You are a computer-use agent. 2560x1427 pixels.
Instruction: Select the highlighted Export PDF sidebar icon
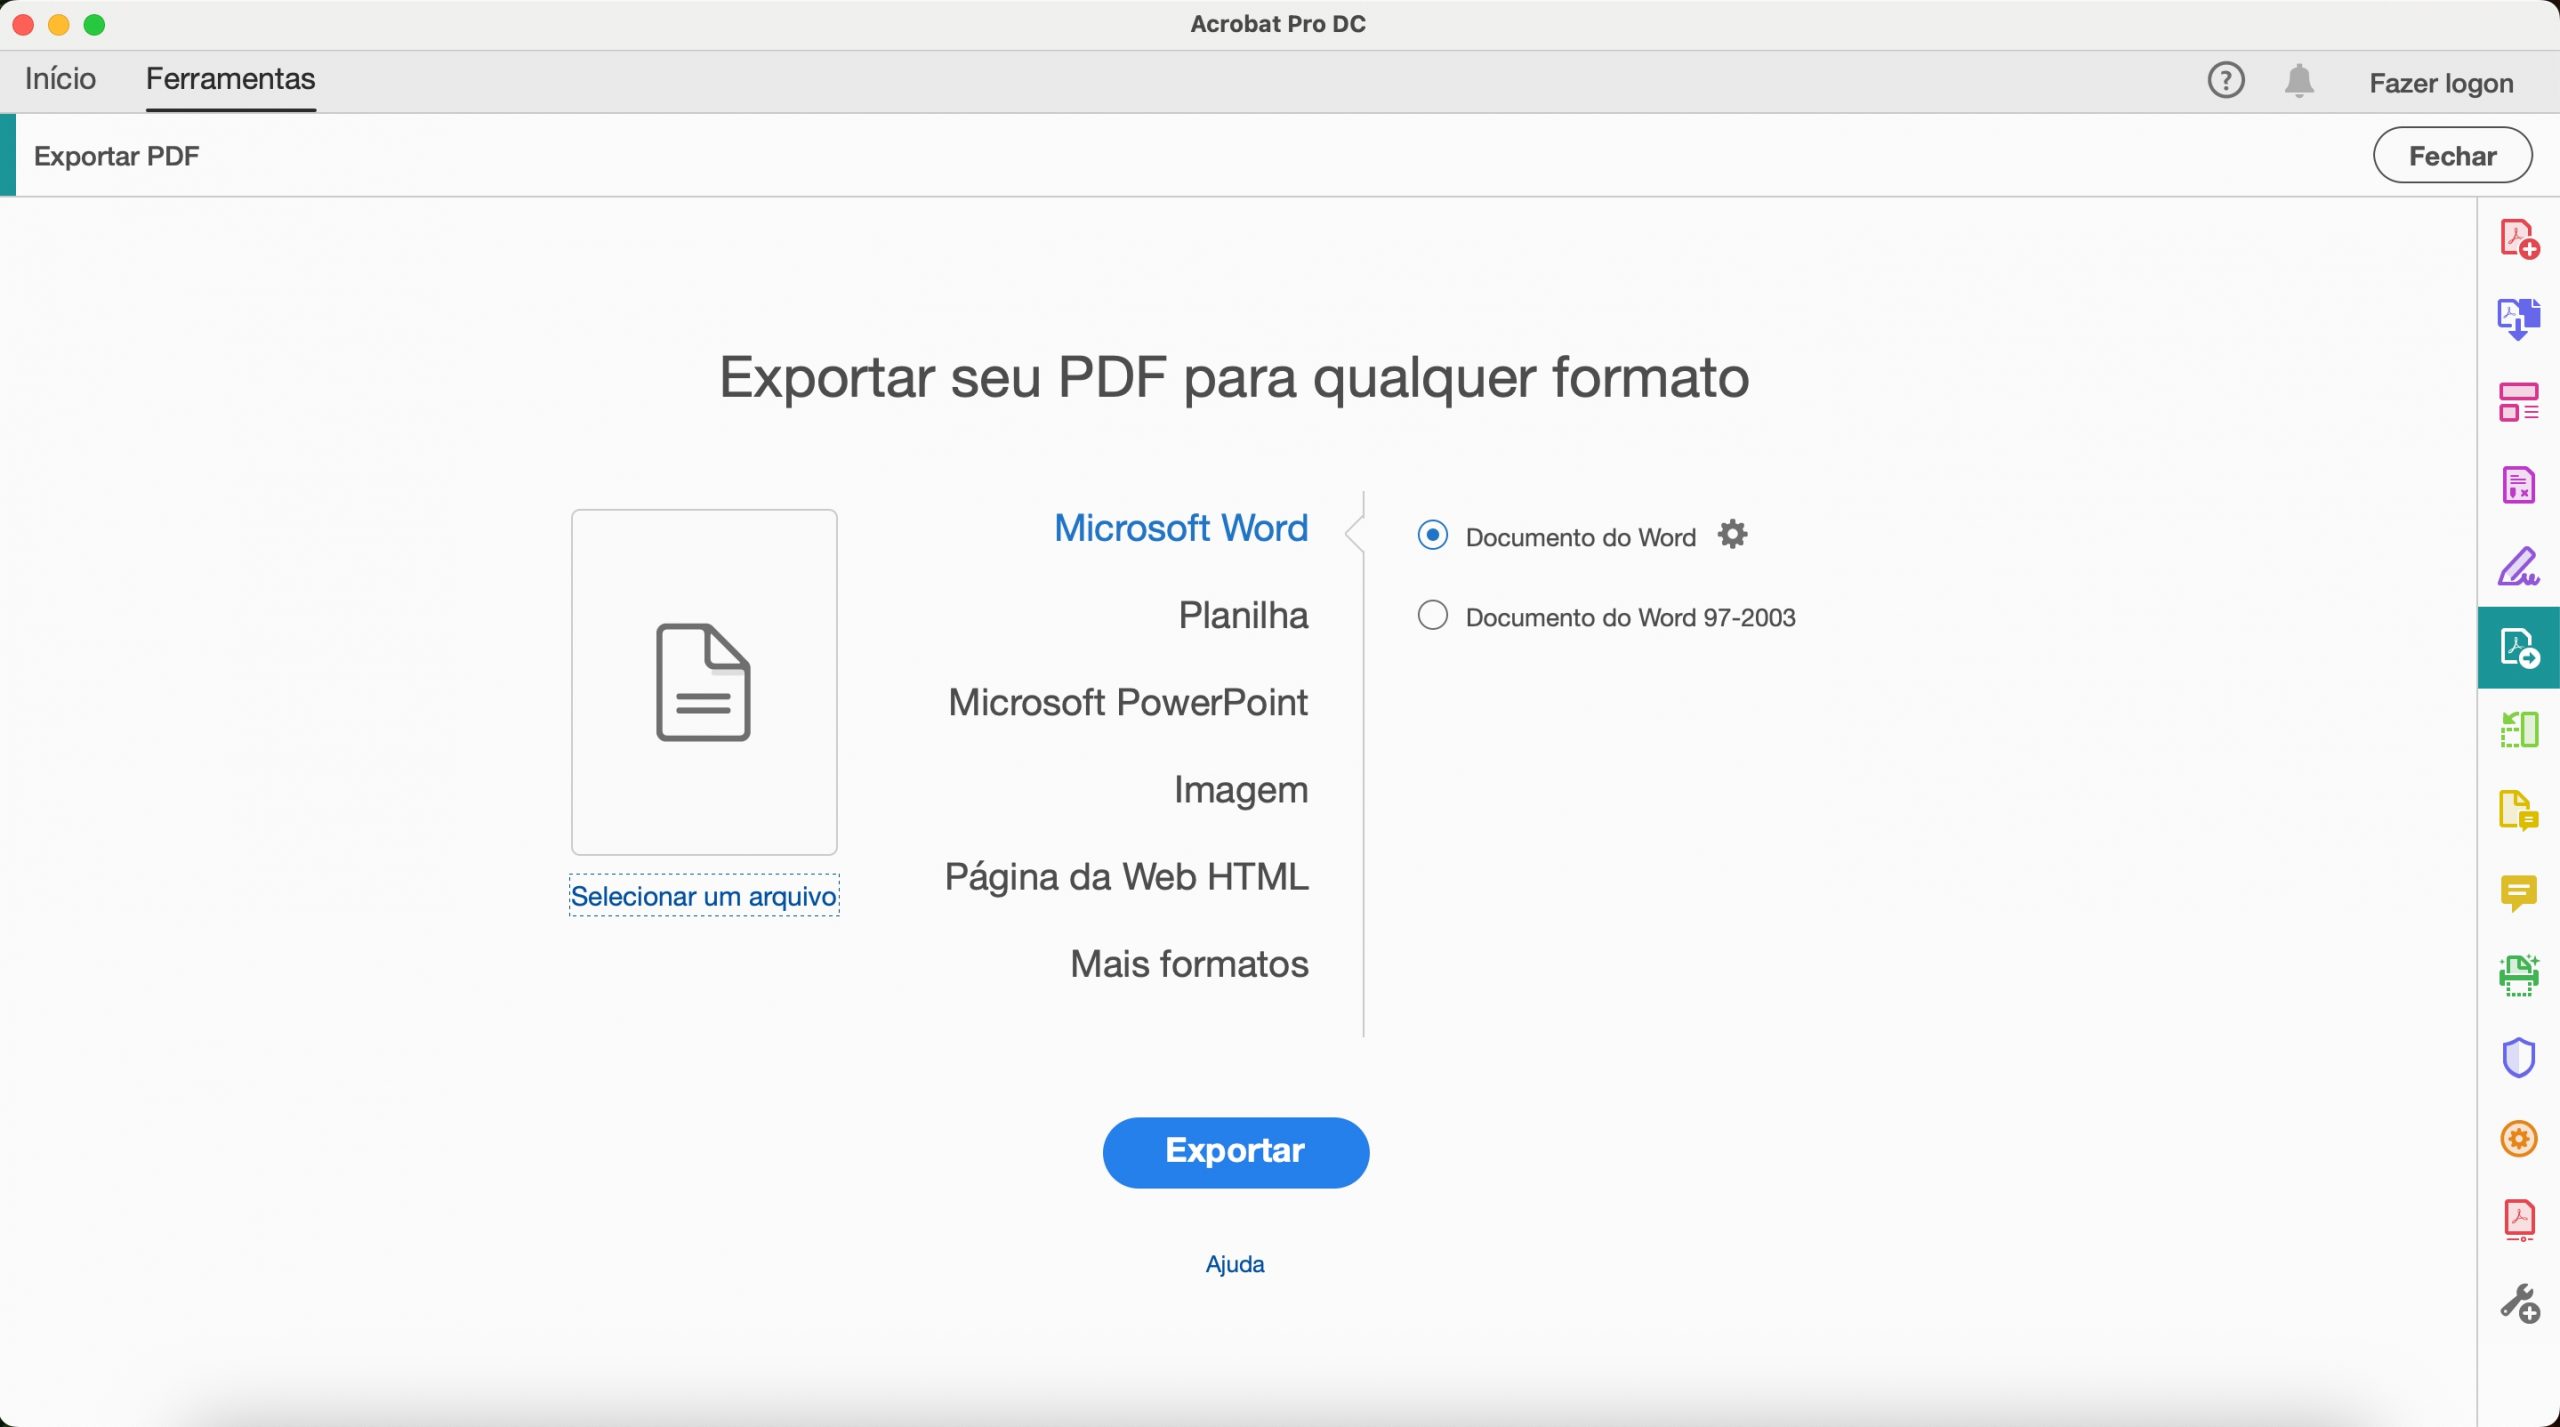tap(2519, 648)
